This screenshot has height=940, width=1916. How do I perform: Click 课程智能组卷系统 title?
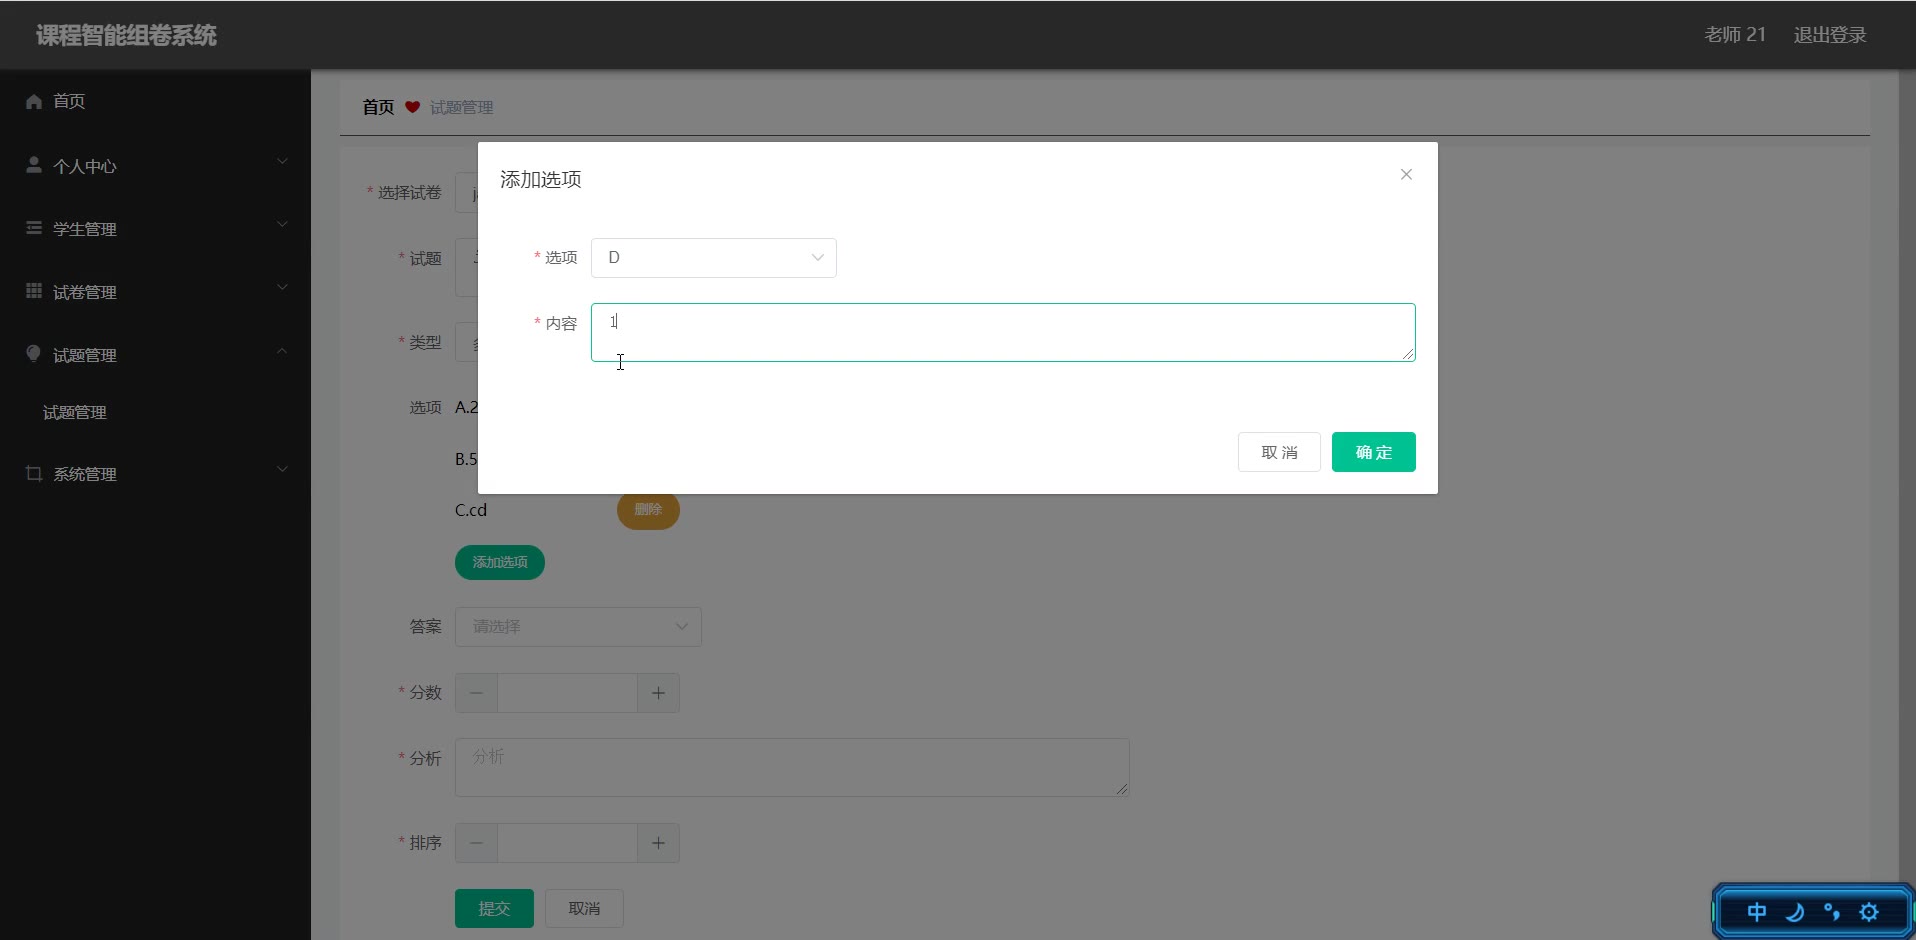(126, 35)
